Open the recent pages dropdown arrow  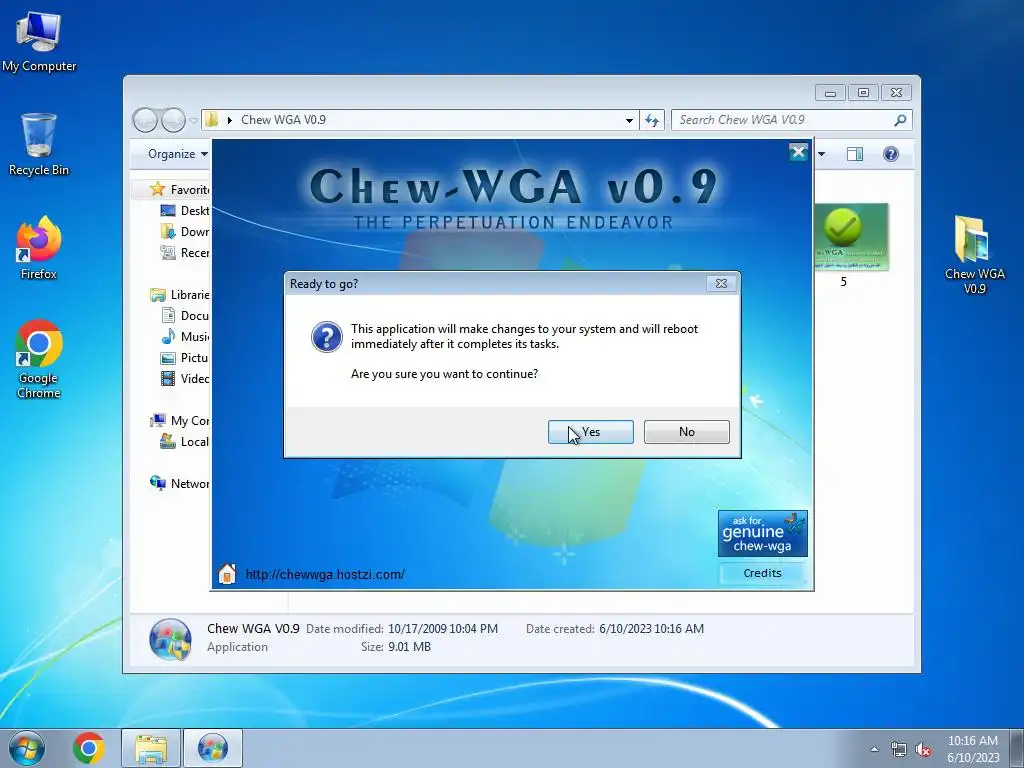pyautogui.click(x=193, y=121)
